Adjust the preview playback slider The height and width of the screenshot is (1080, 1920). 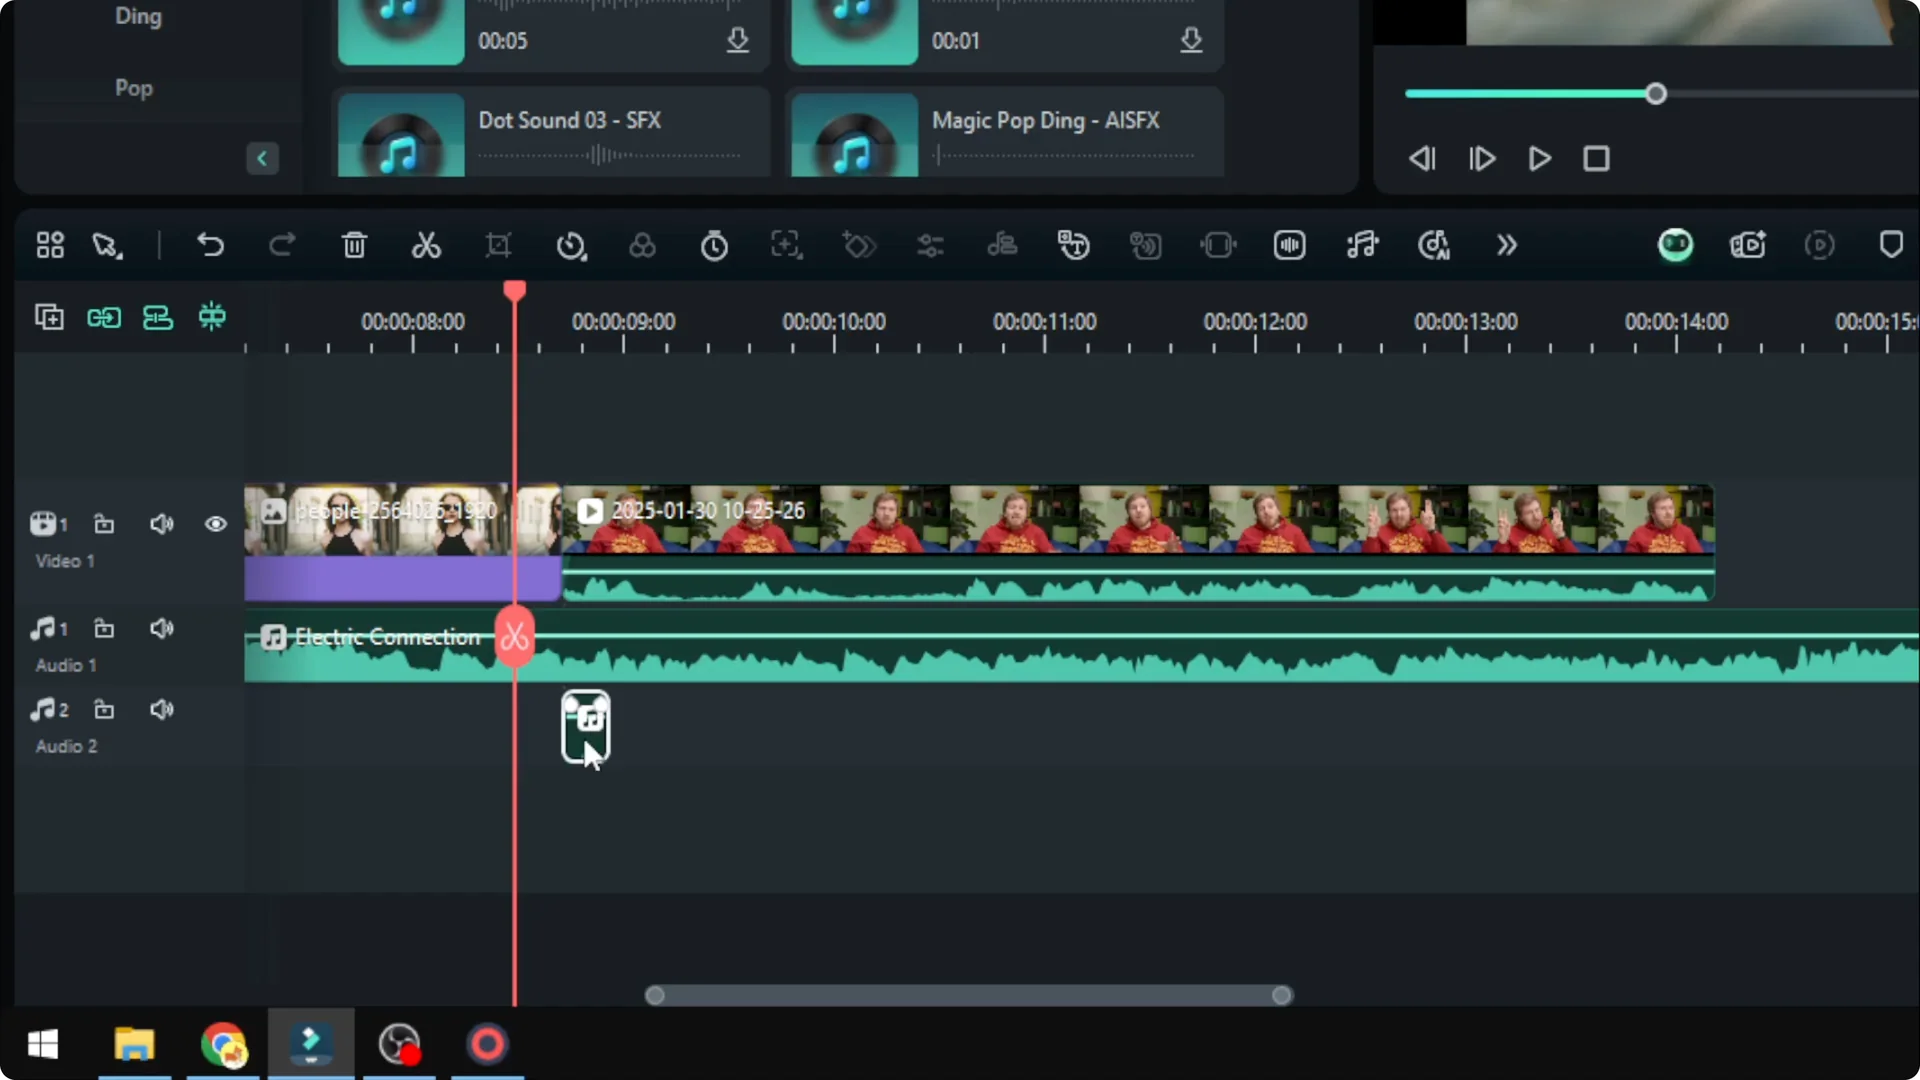tap(1657, 93)
